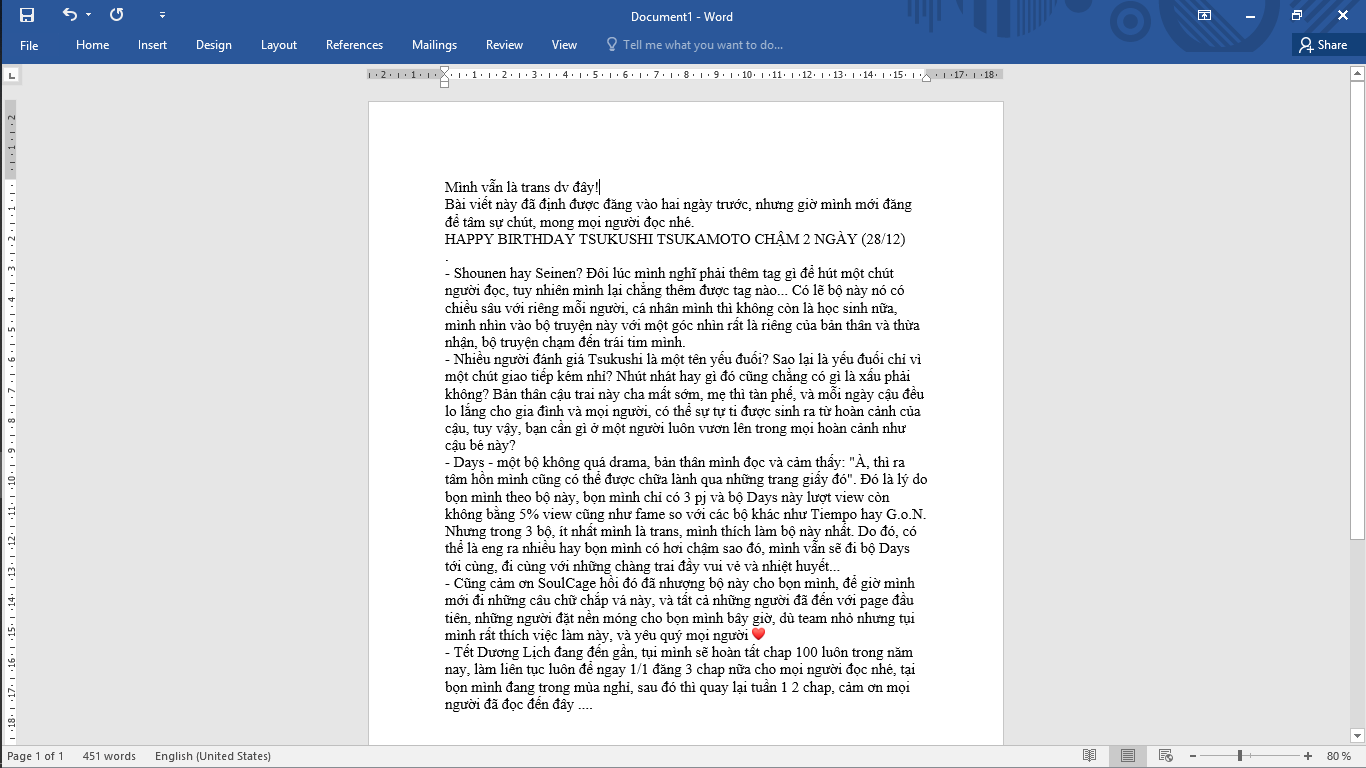Click the Share button
This screenshot has width=1366, height=768.
[x=1323, y=45]
